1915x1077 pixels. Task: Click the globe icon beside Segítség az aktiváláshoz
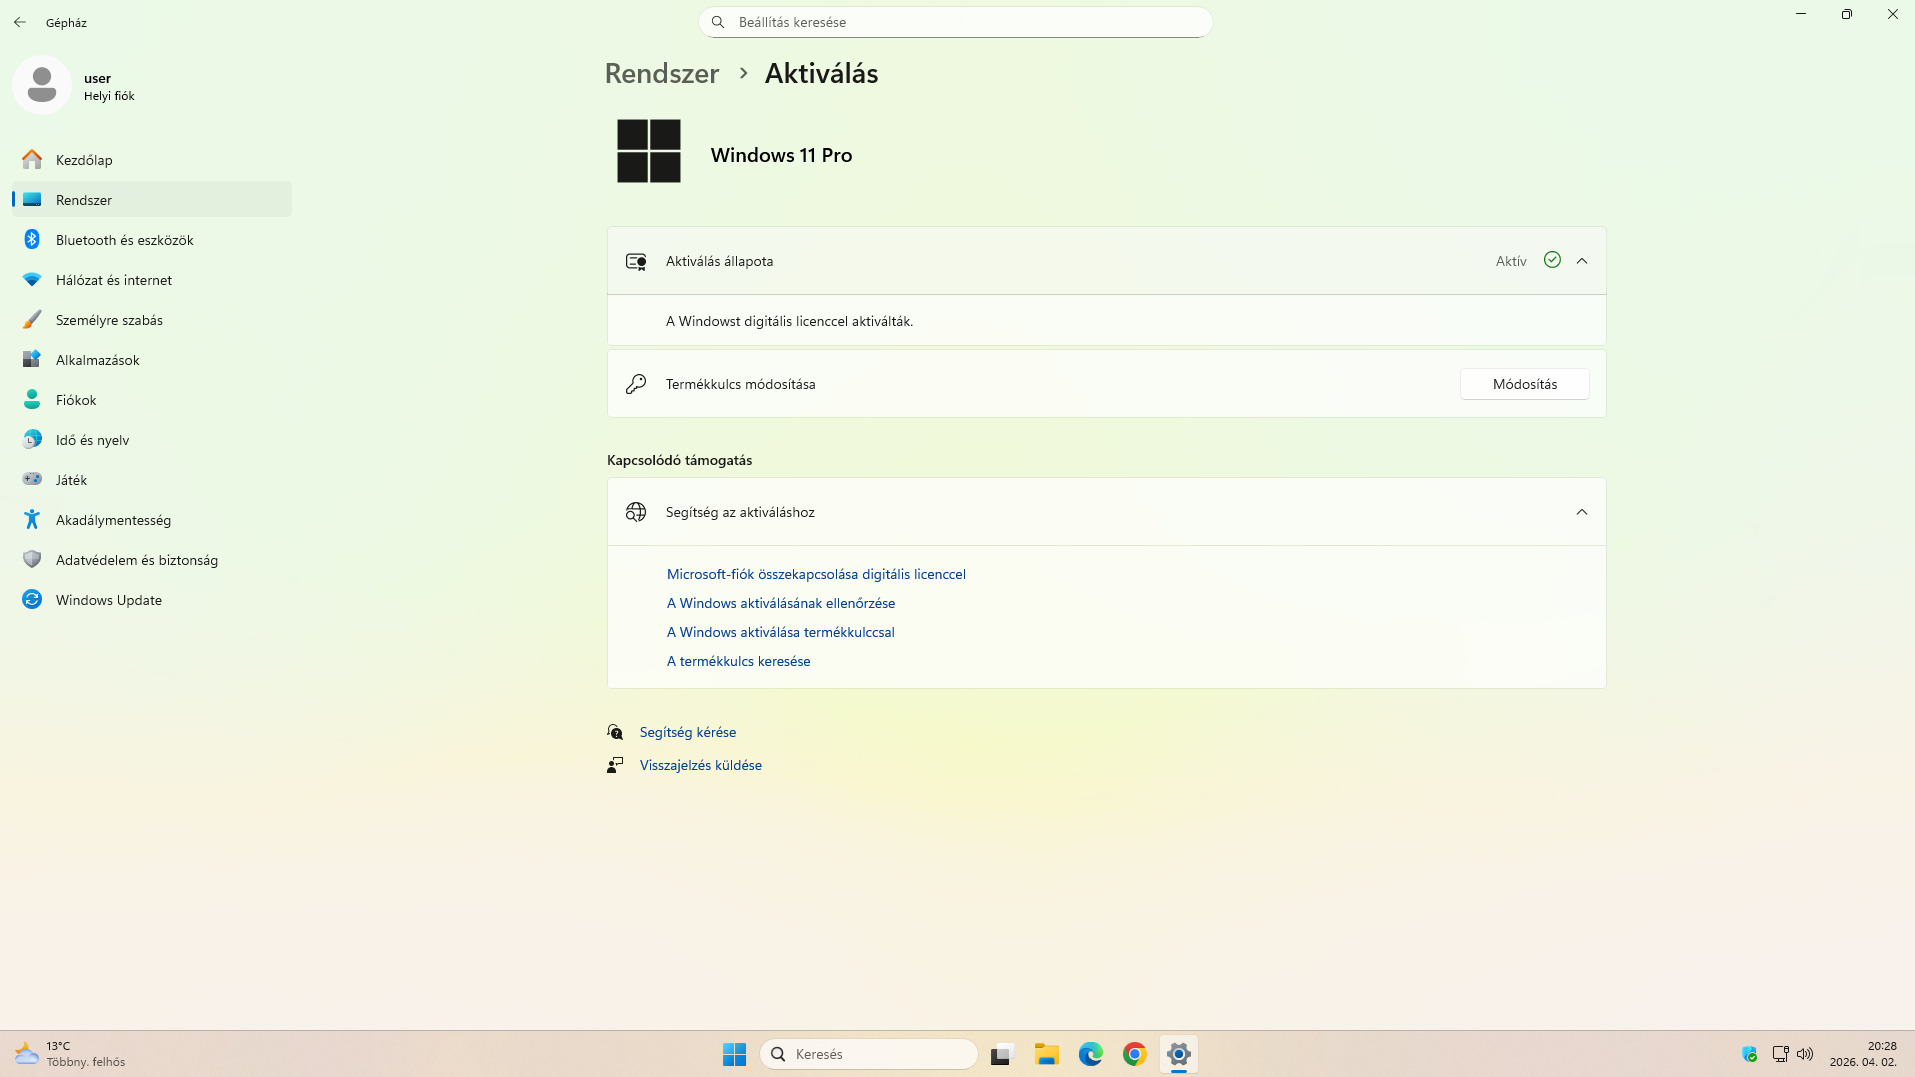(636, 512)
